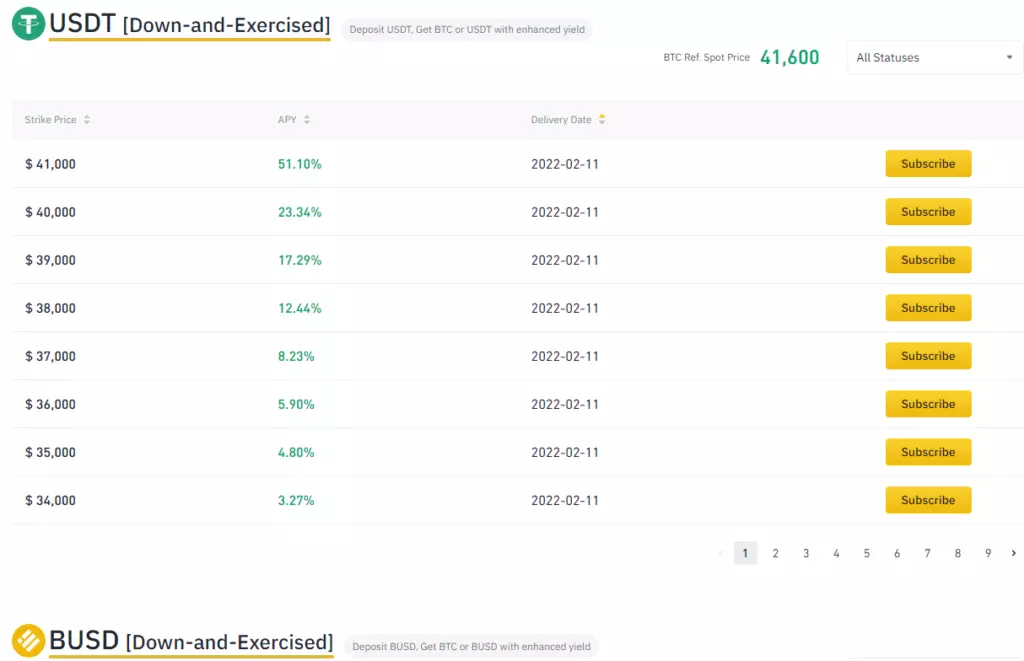Go to the next results page arrow
1024x661 pixels.
(1014, 552)
